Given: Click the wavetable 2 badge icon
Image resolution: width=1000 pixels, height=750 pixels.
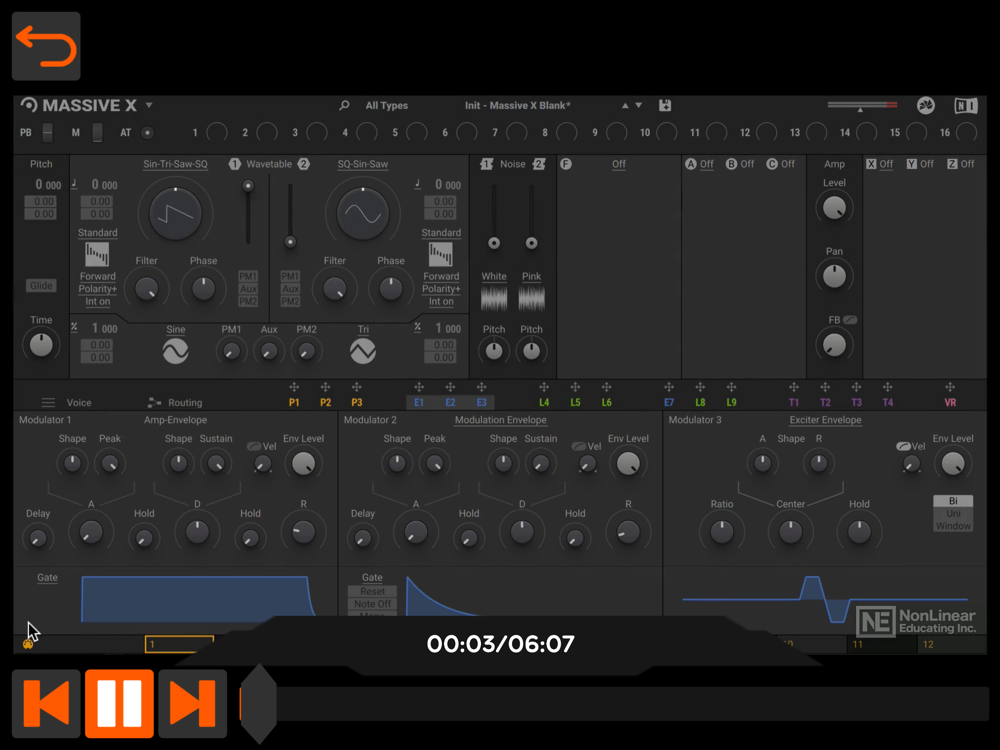Looking at the screenshot, I should click(x=304, y=164).
